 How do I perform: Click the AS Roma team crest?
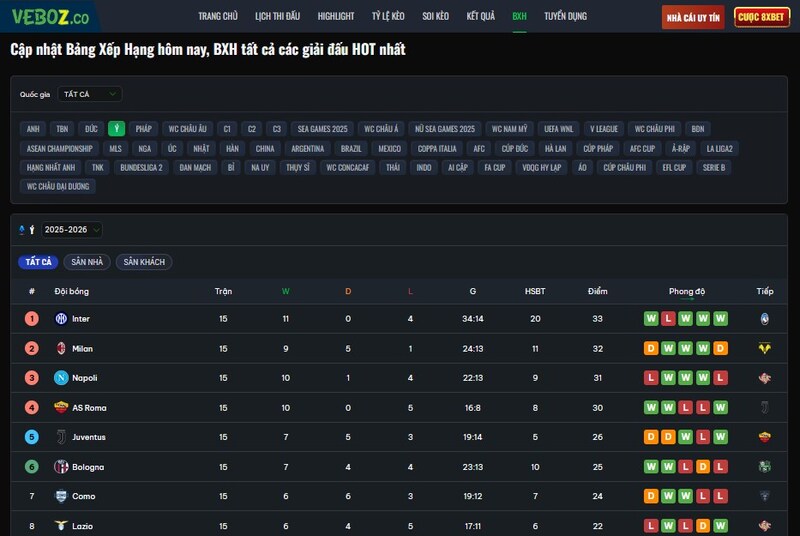tap(60, 408)
